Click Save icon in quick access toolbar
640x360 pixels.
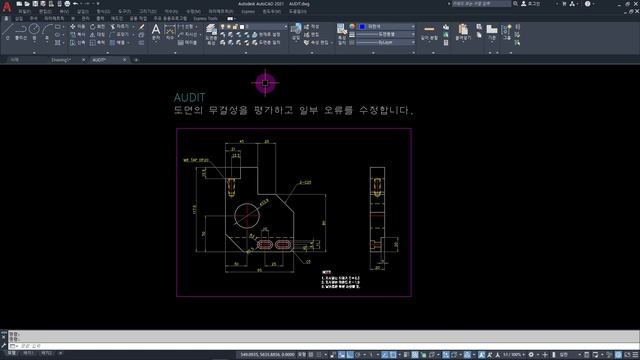pos(35,4)
